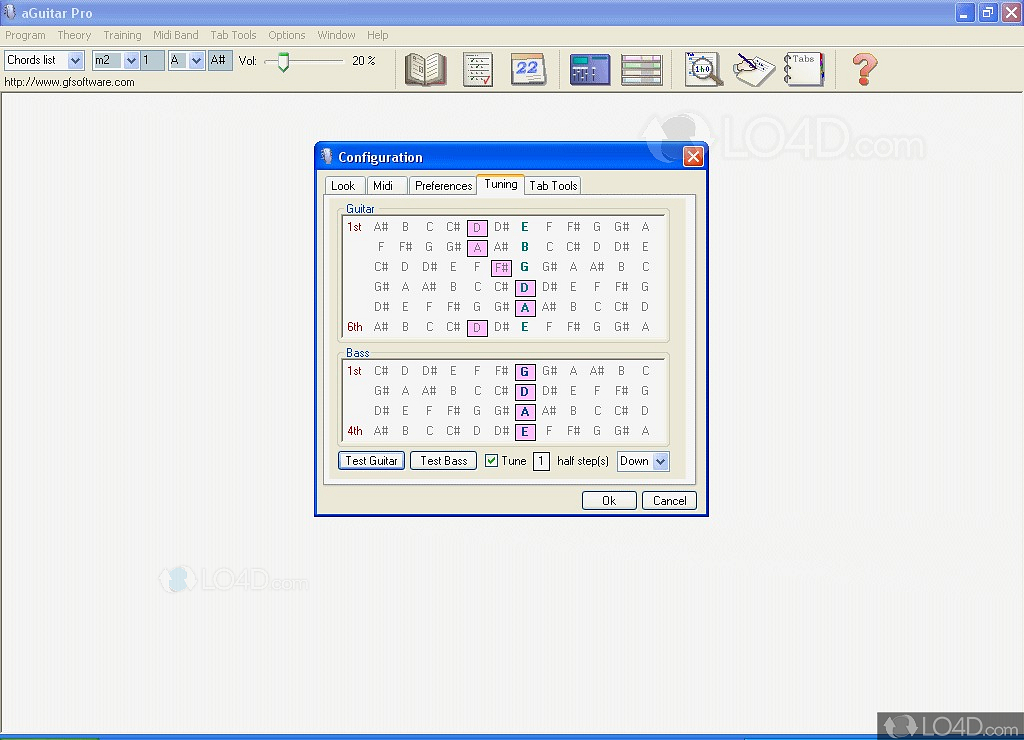Expand the Down direction dropdown
The image size is (1024, 740).
(658, 461)
